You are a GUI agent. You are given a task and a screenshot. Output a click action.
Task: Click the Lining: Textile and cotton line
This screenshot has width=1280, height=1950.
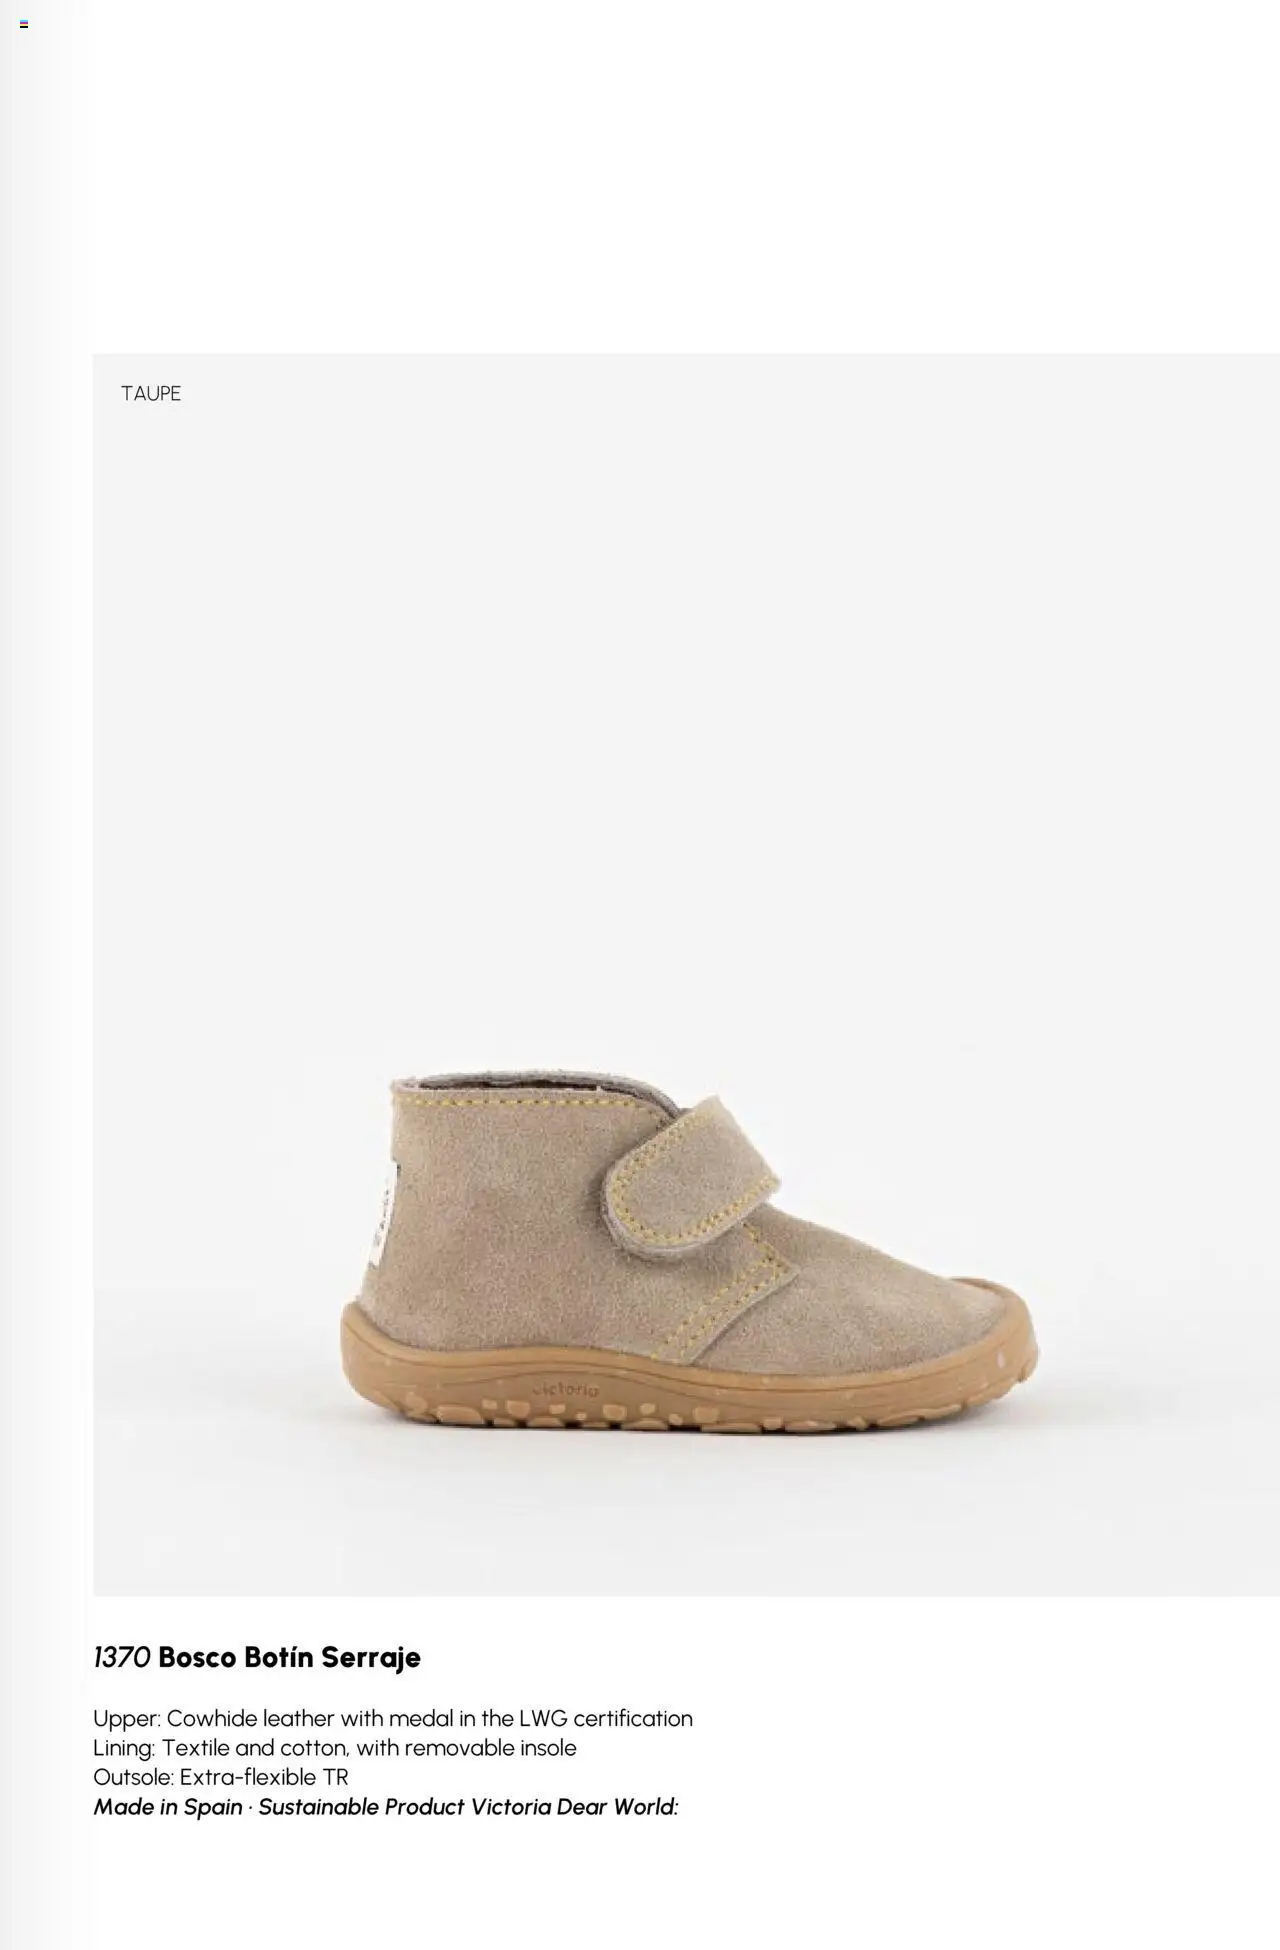[x=335, y=1747]
